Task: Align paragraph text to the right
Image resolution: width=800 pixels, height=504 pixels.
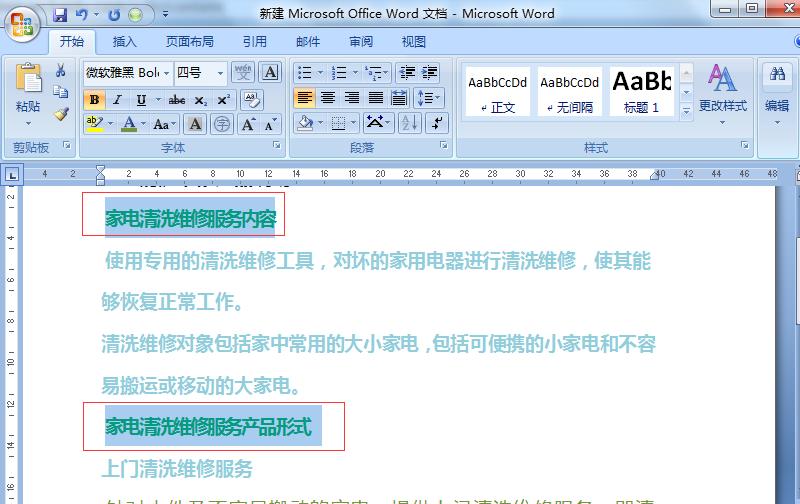Action: (x=352, y=97)
